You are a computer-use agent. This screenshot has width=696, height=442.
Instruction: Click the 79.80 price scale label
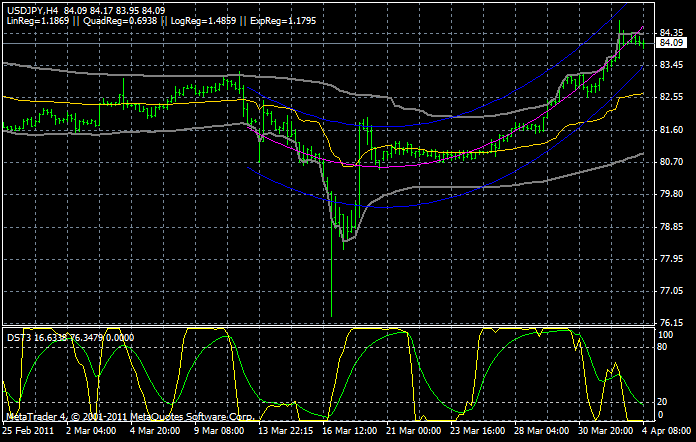point(671,194)
